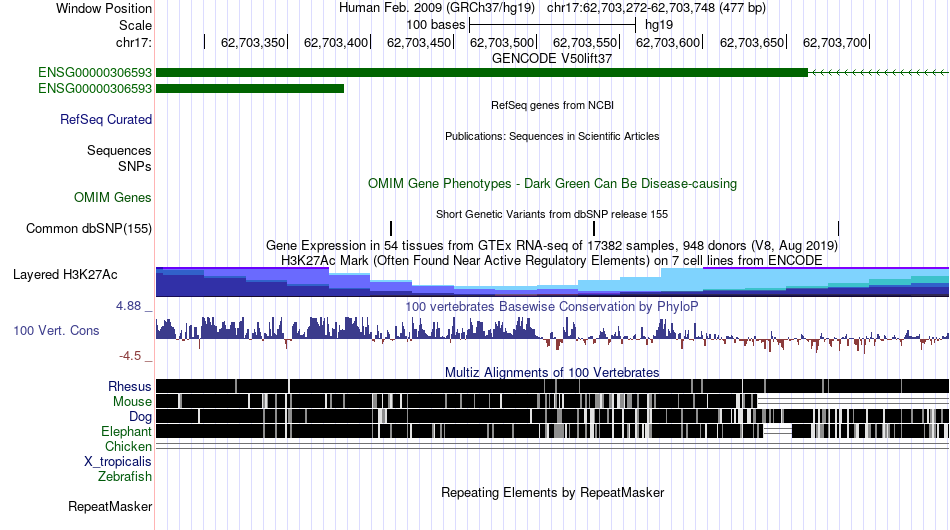This screenshot has height=530, width=950.
Task: Open the OMIM Genes track label
Action: [112, 197]
